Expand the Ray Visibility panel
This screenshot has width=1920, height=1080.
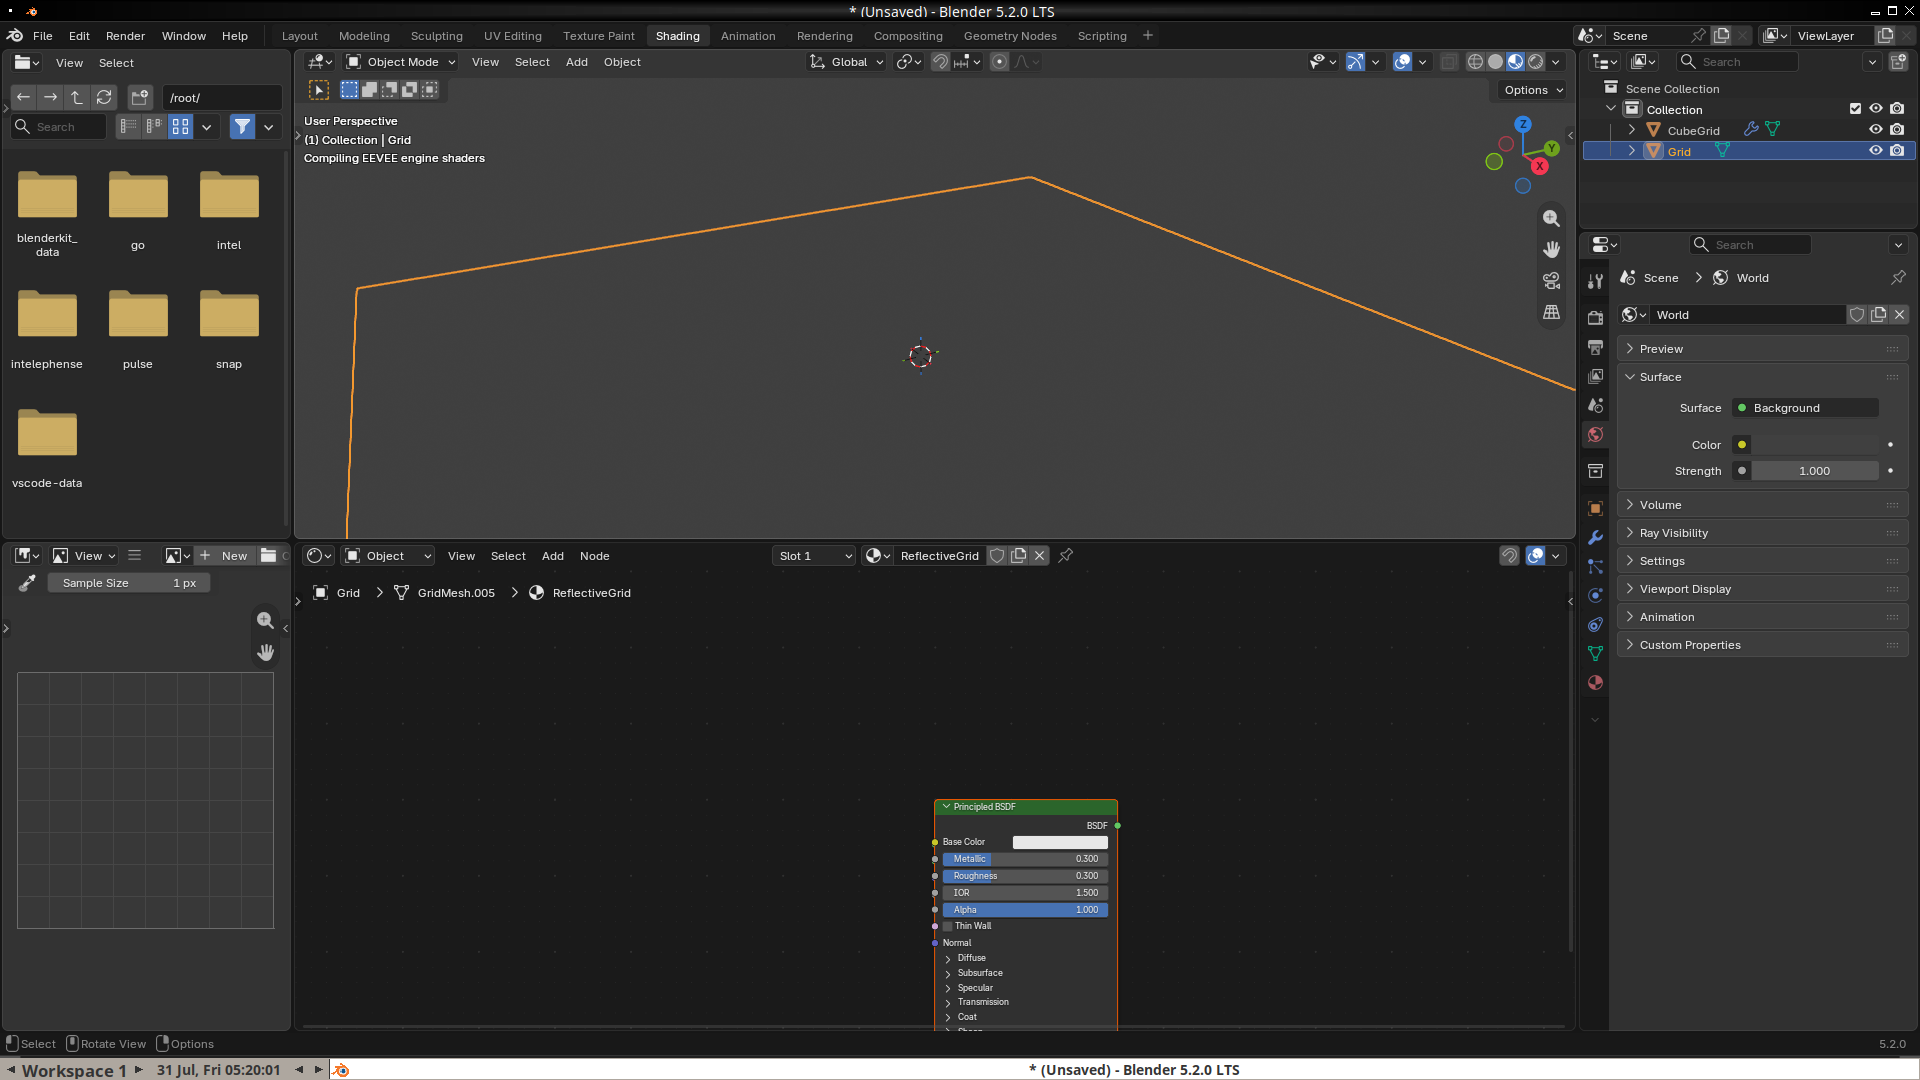click(1762, 533)
